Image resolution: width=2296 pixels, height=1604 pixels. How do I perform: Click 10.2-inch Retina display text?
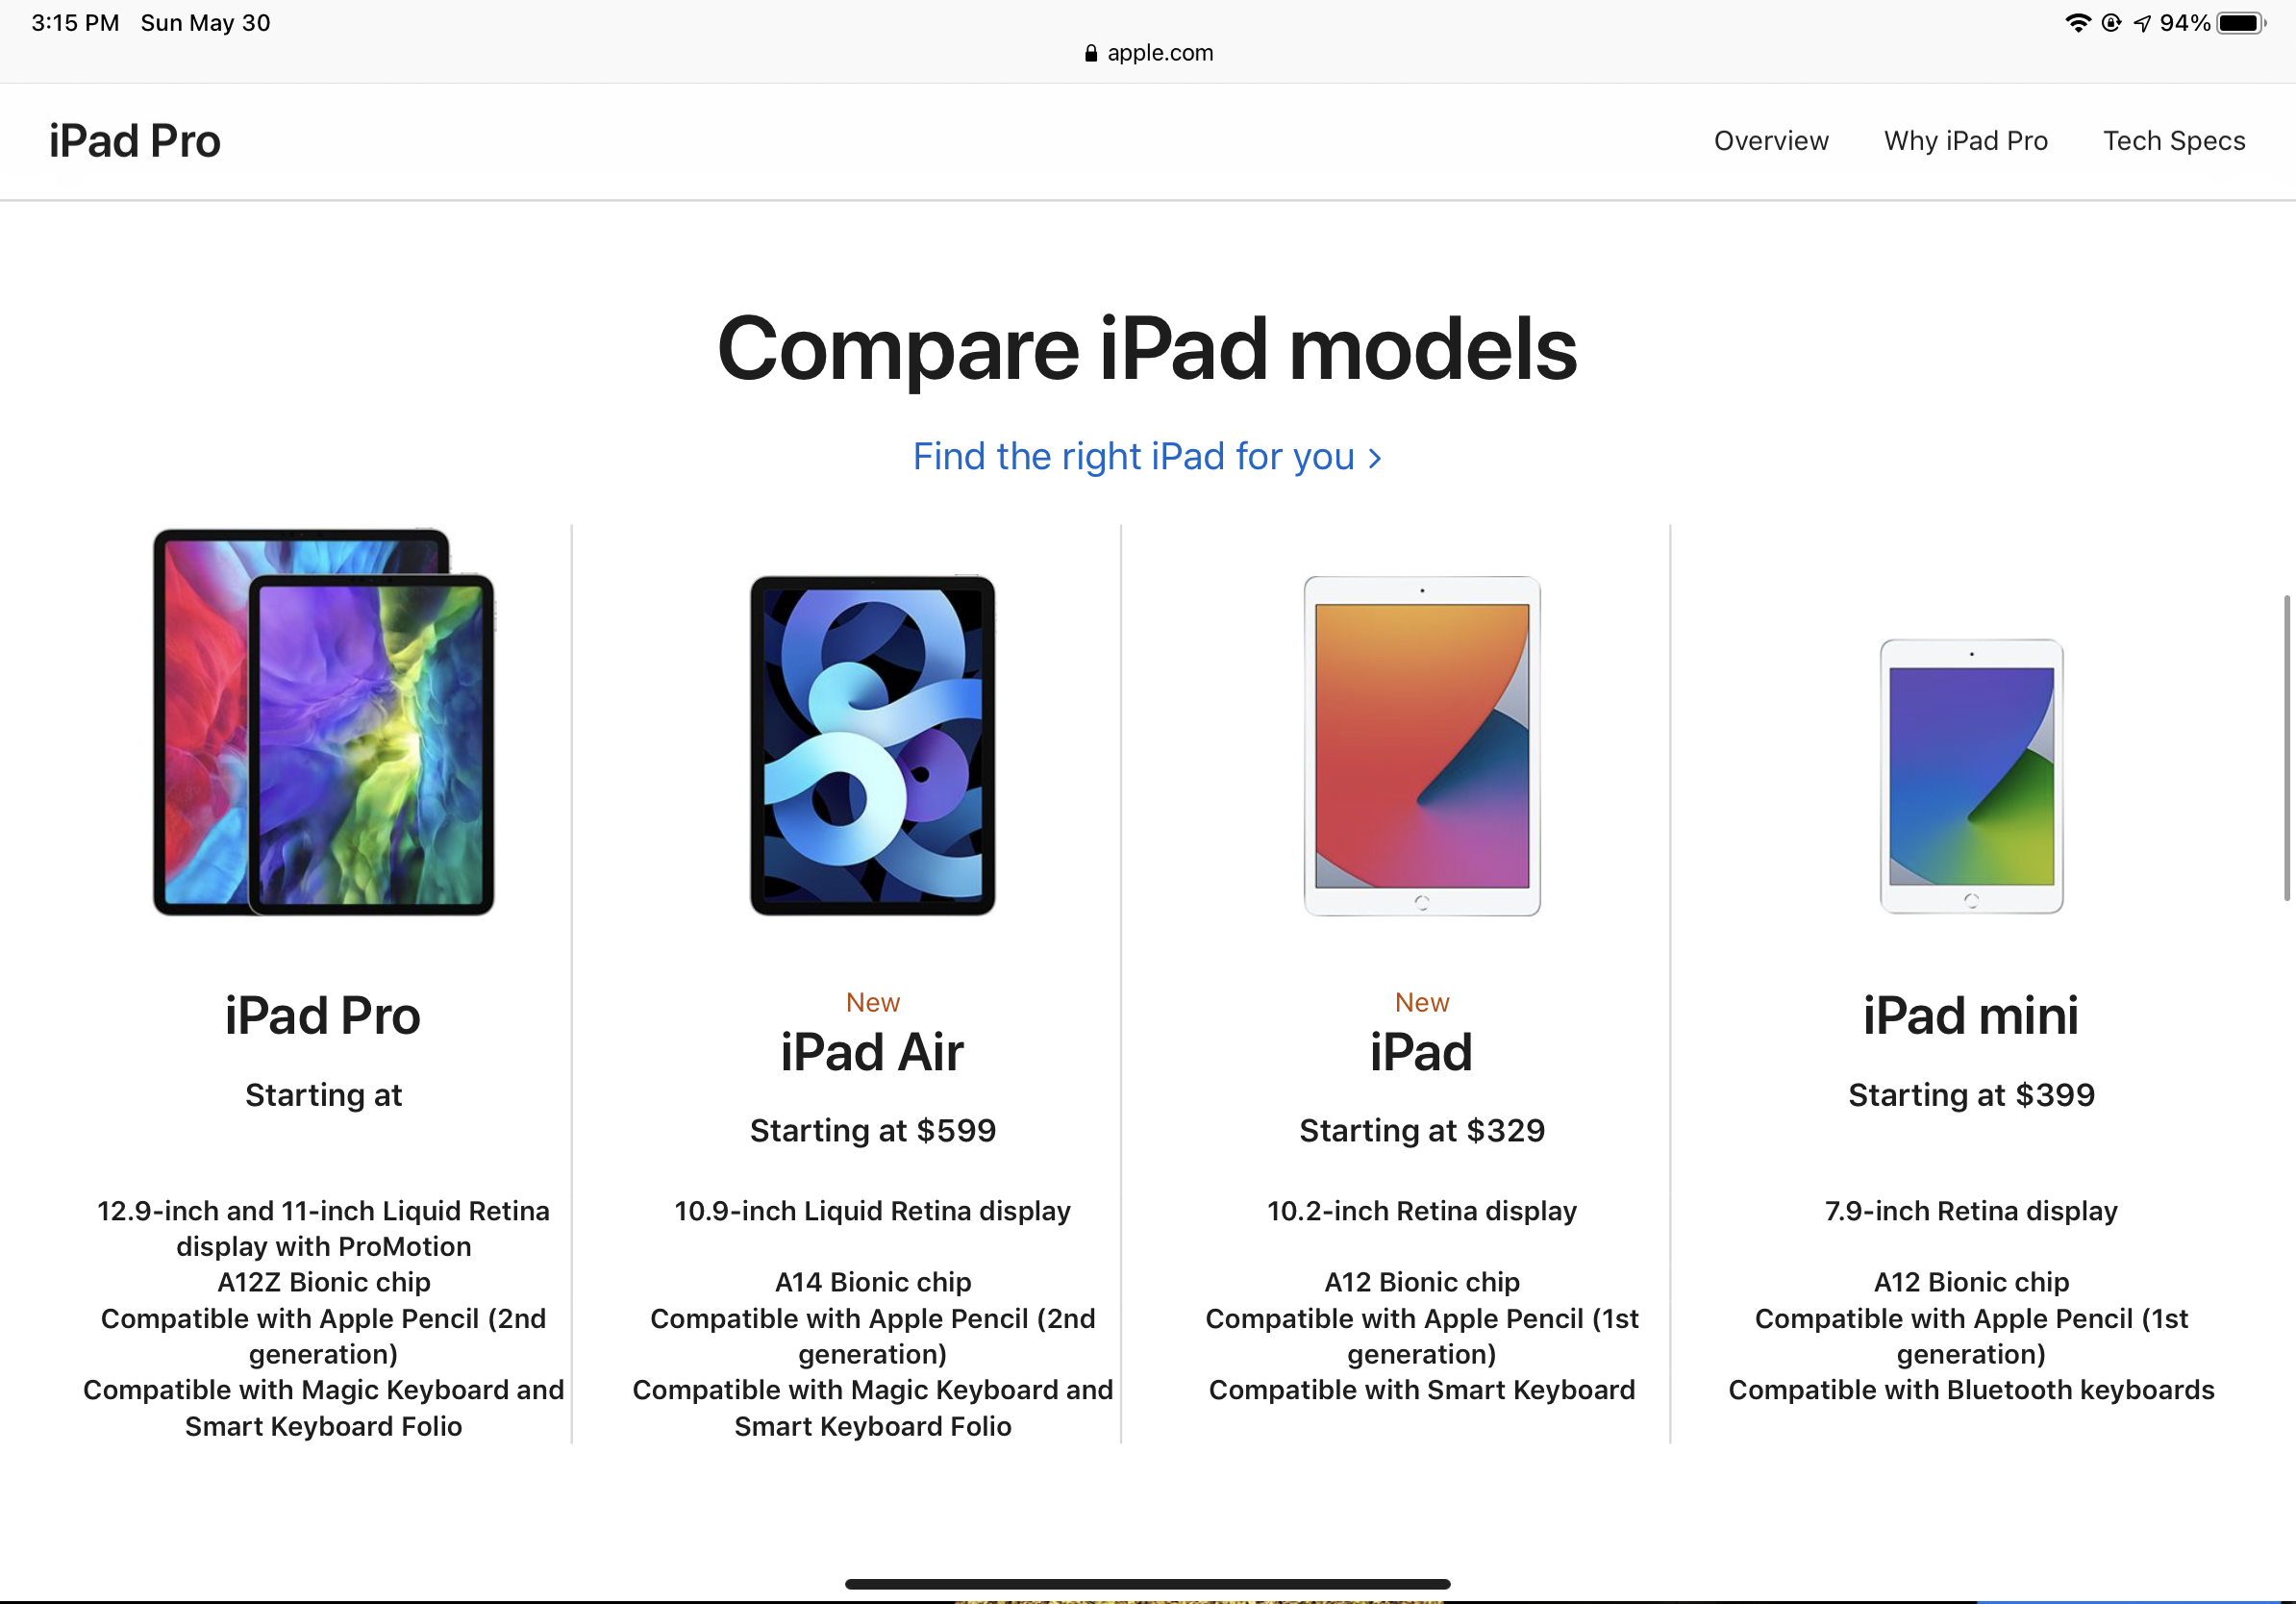1422,1211
